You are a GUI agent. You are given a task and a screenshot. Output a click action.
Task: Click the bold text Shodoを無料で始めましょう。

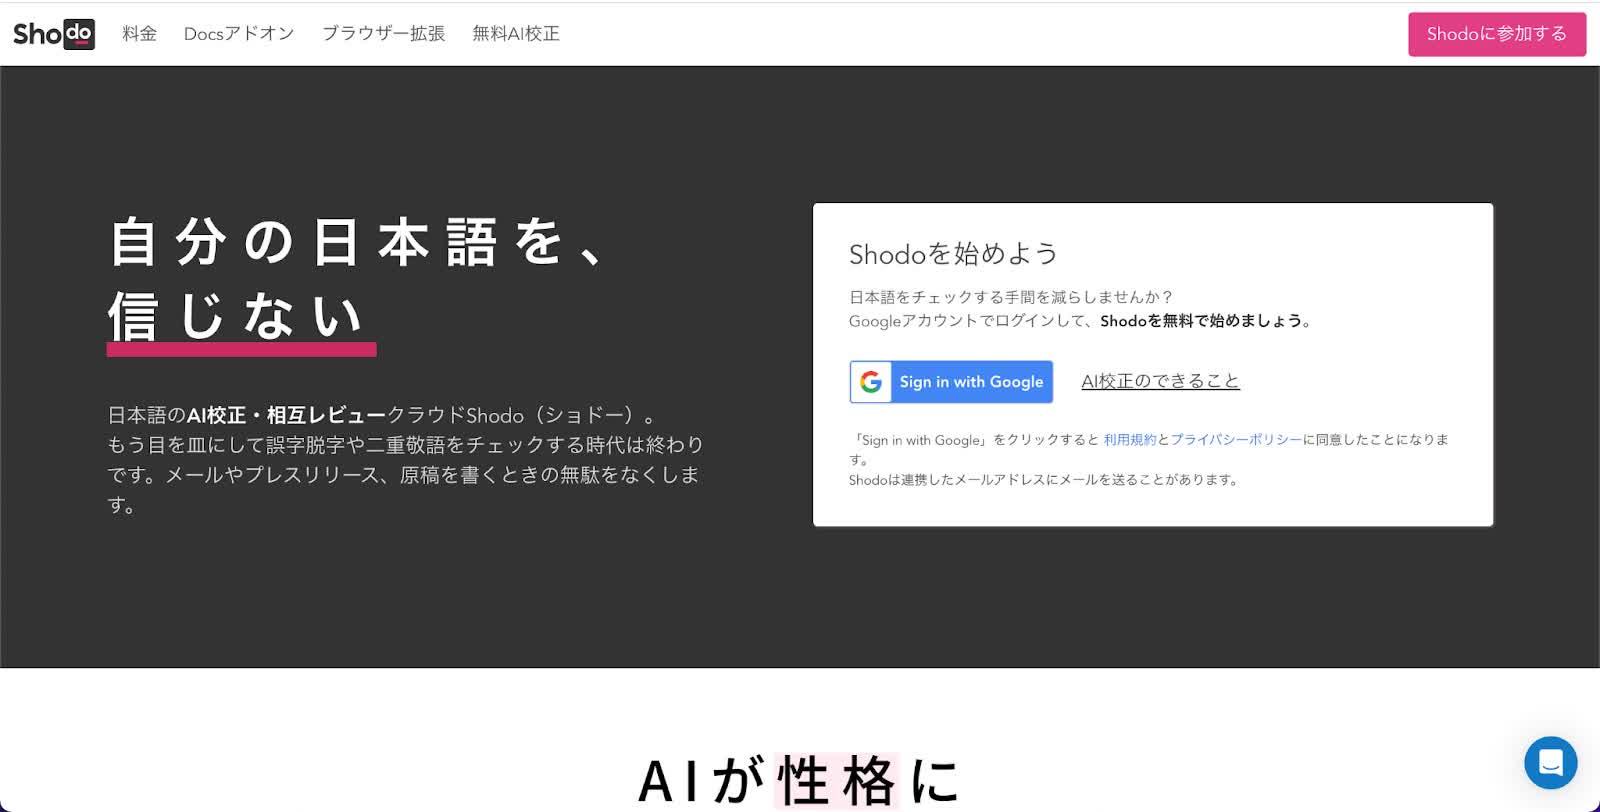[x=1207, y=321]
